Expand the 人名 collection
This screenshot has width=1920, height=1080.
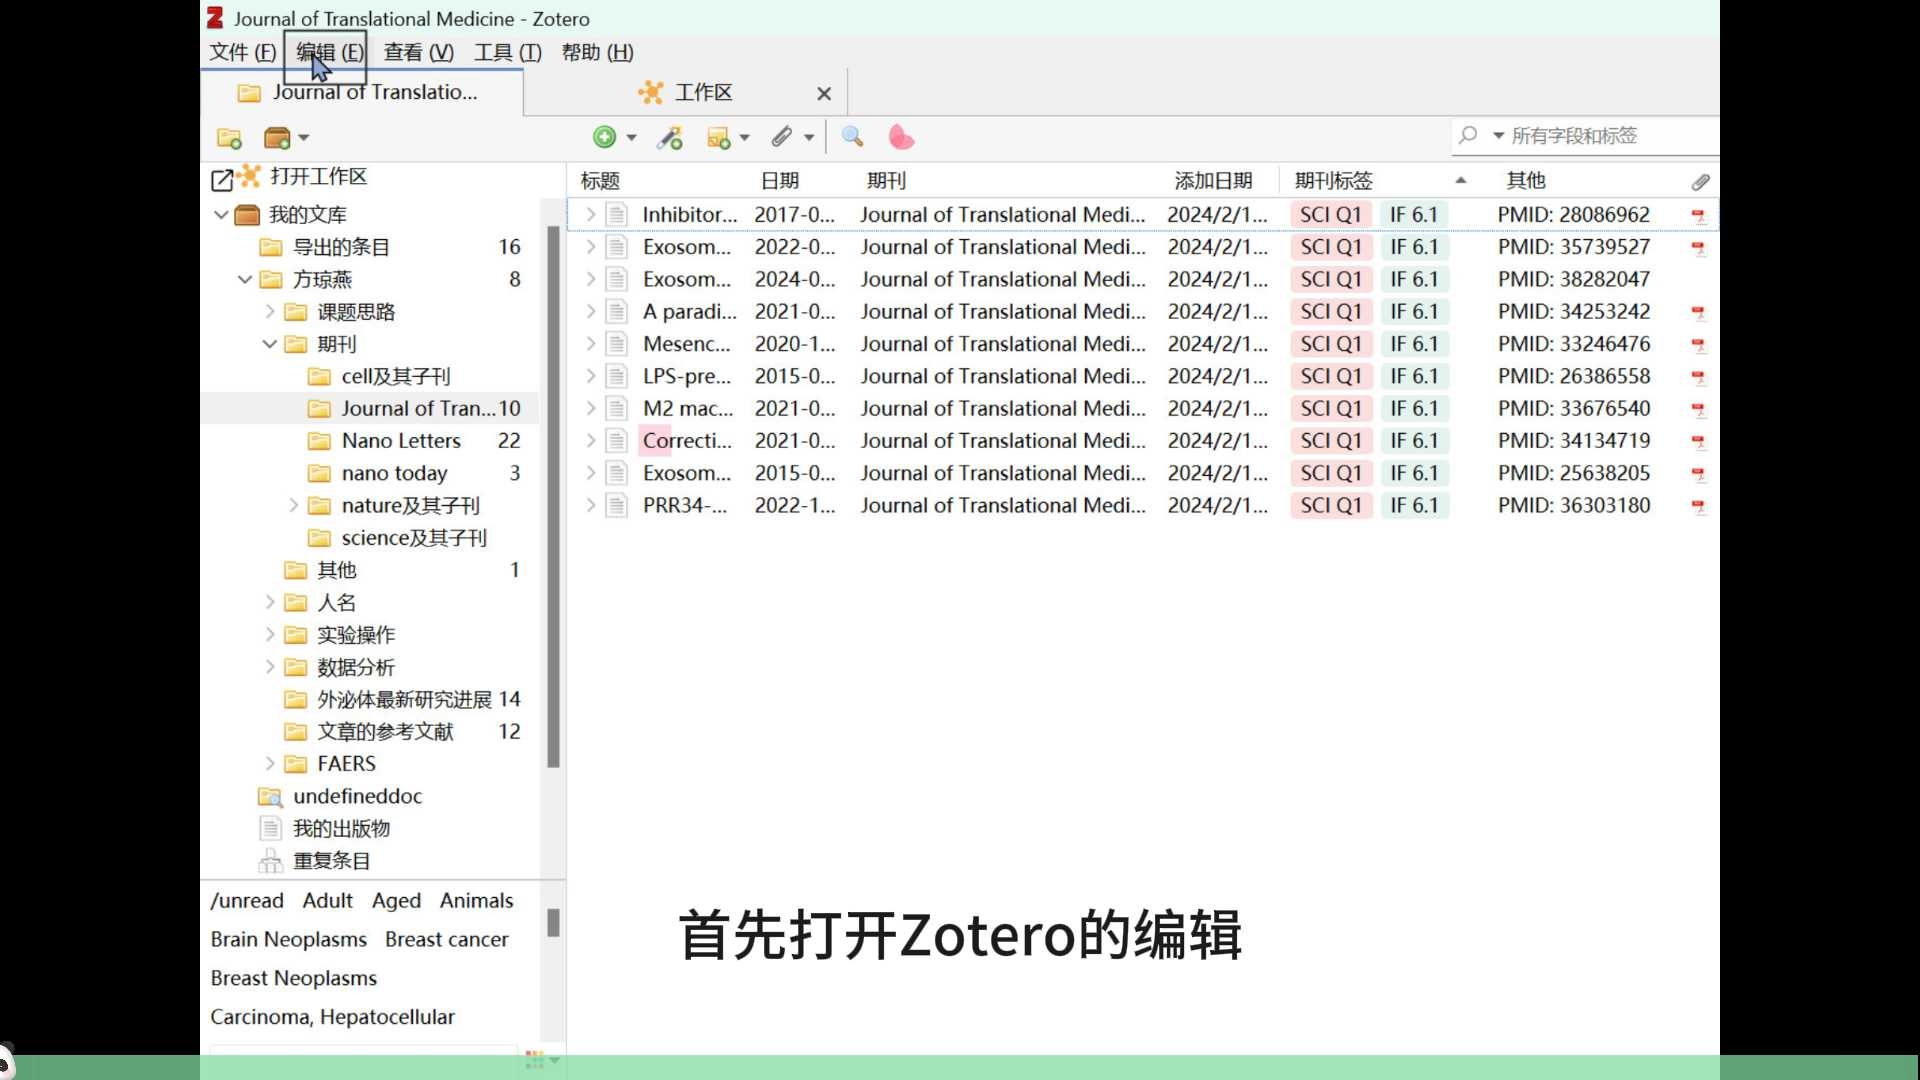[270, 603]
